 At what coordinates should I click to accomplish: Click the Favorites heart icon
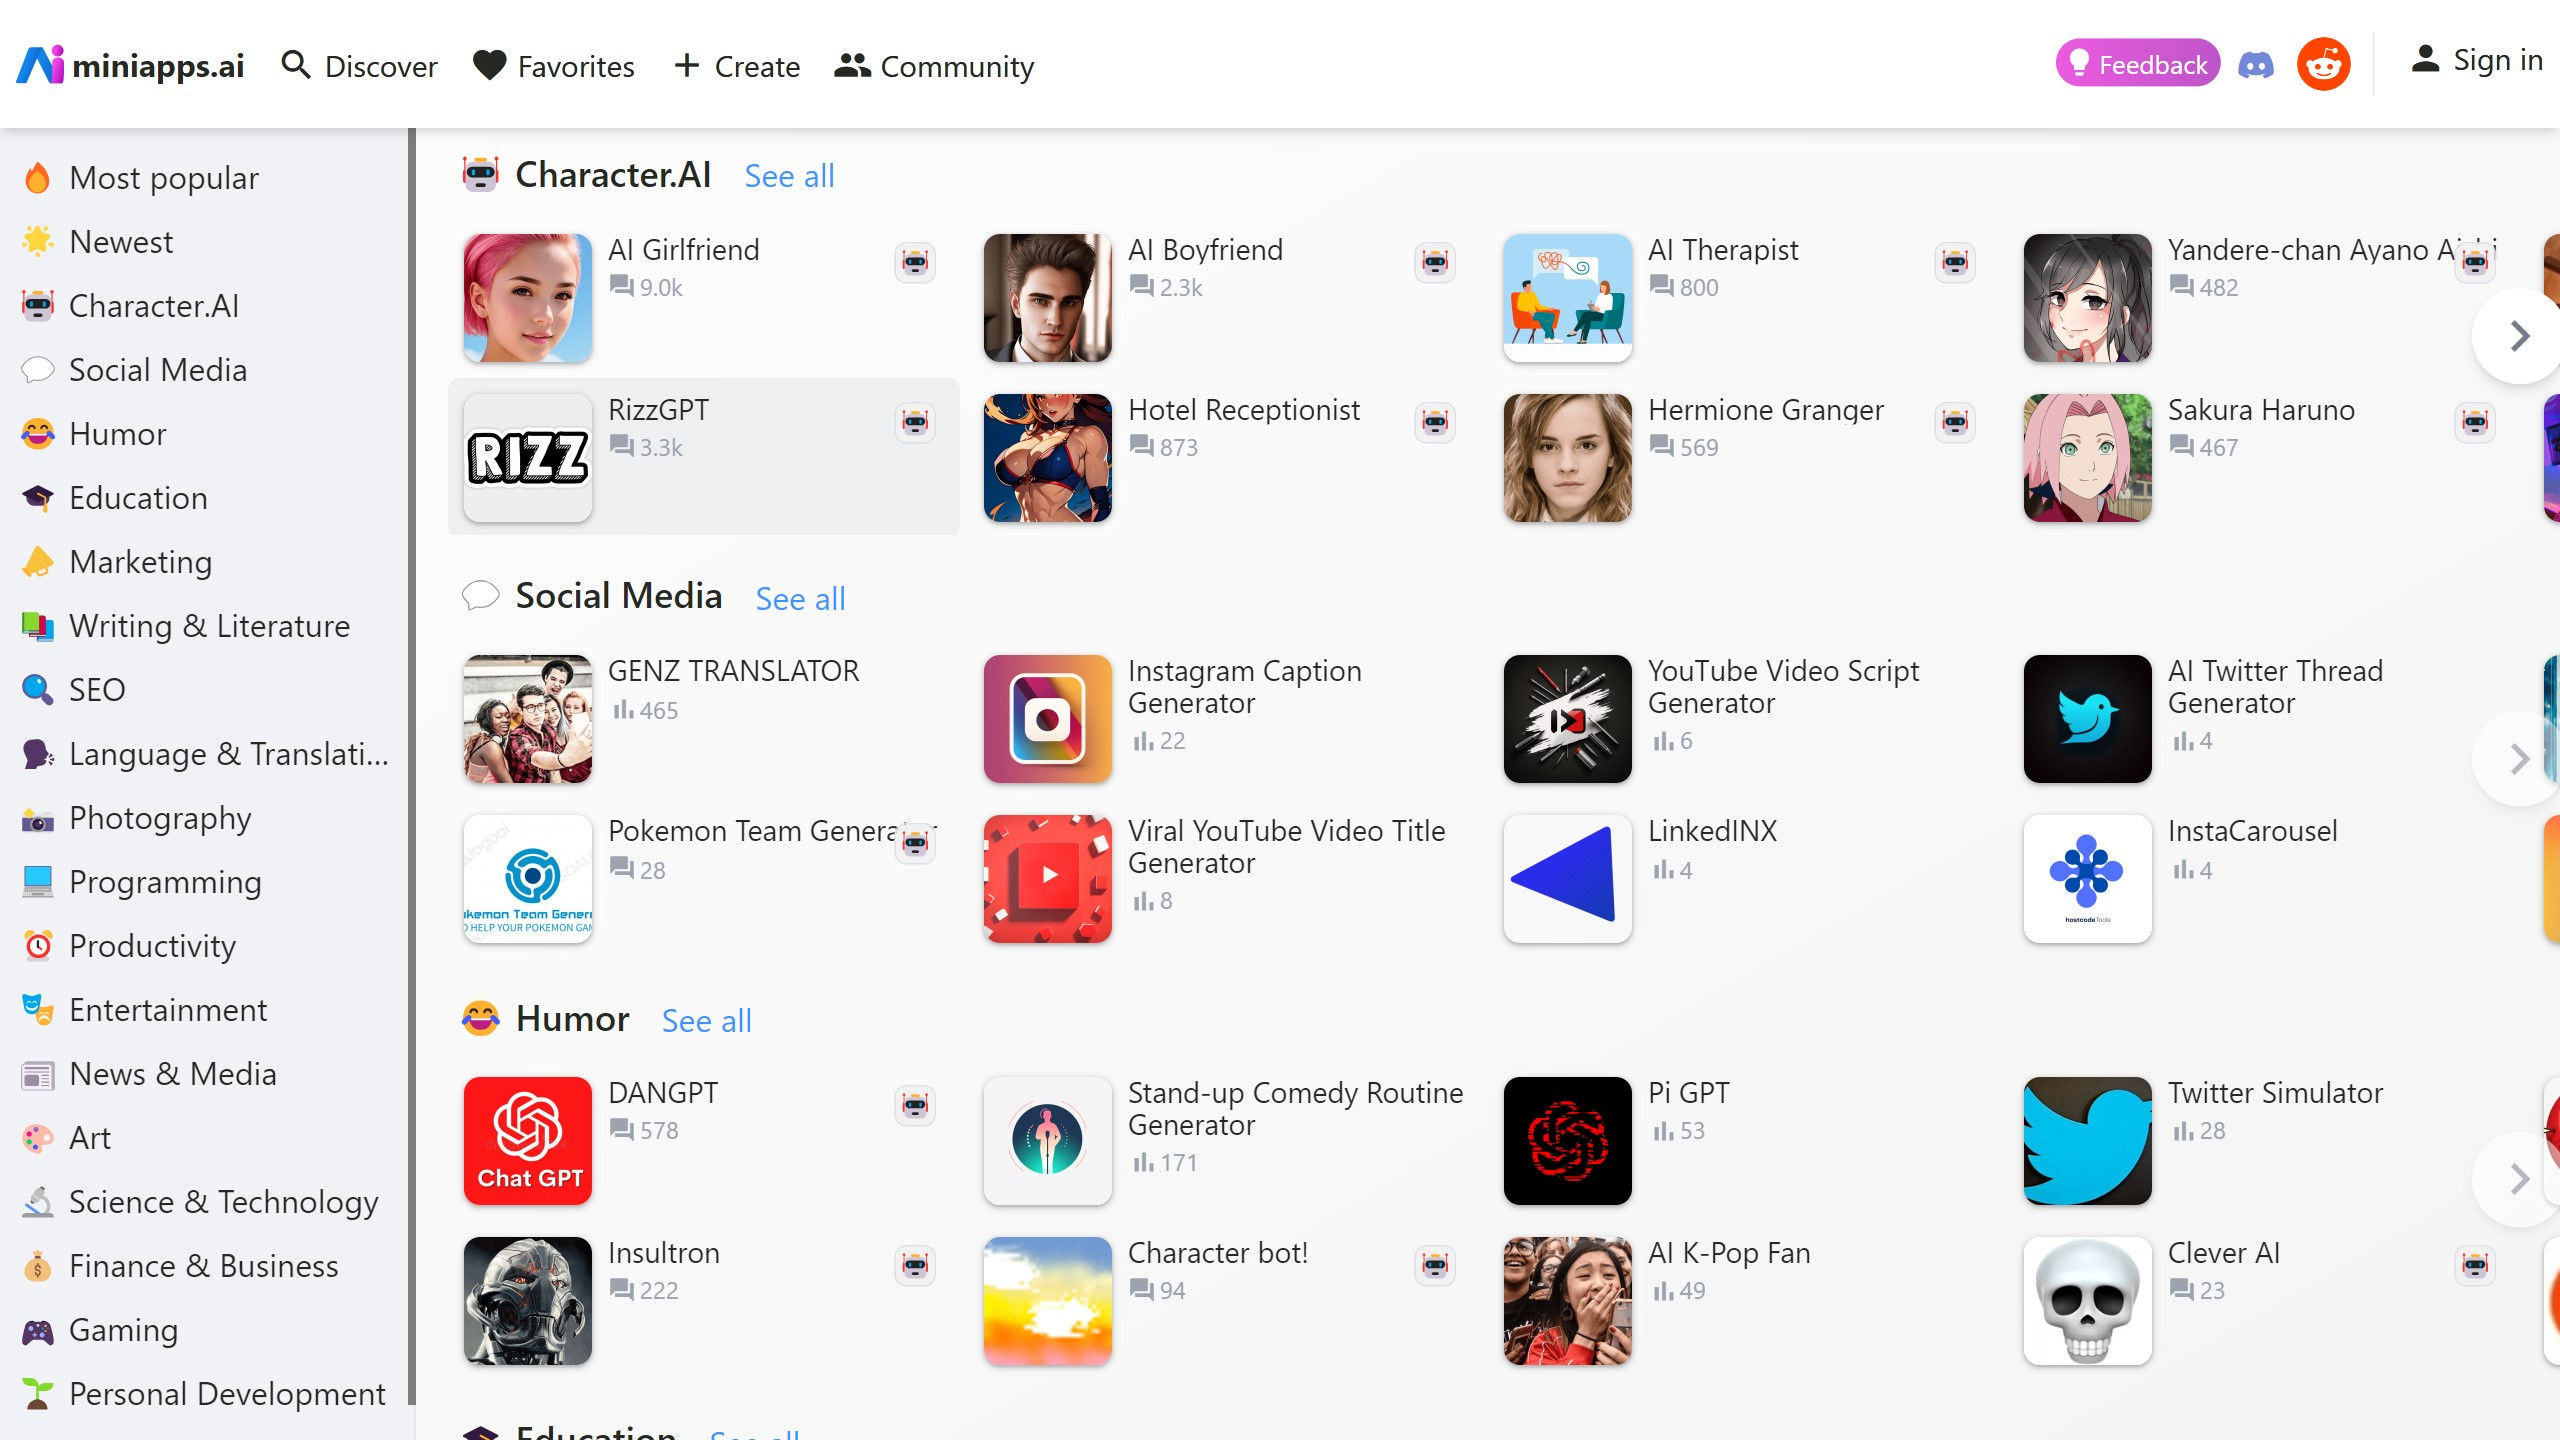tap(490, 66)
